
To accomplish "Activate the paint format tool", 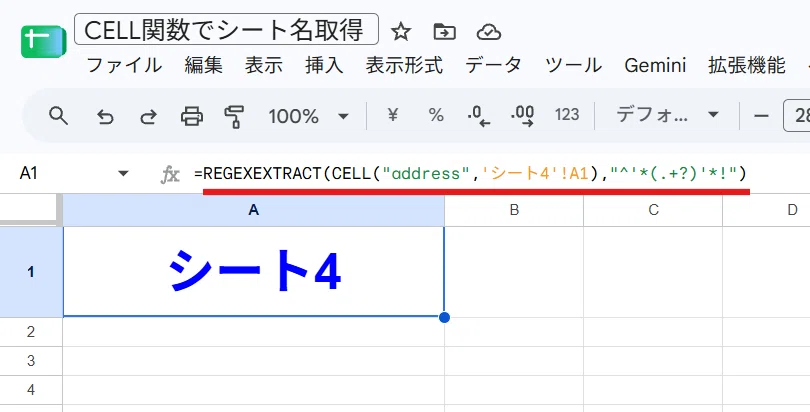I will [235, 117].
